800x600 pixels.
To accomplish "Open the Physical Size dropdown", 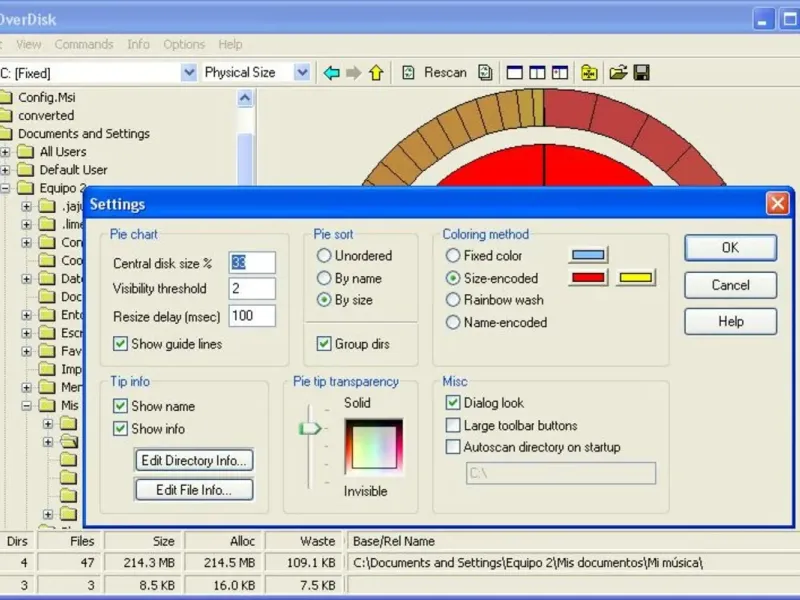I will click(301, 73).
